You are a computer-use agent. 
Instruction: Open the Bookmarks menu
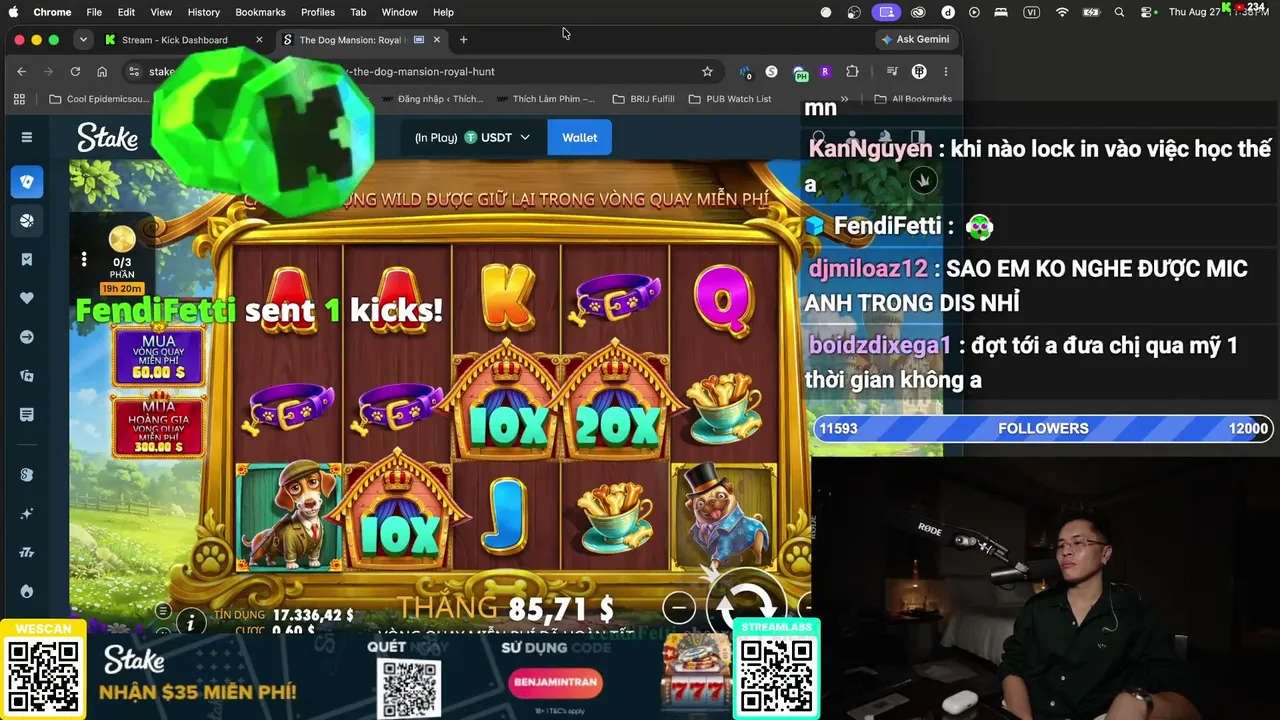[260, 12]
